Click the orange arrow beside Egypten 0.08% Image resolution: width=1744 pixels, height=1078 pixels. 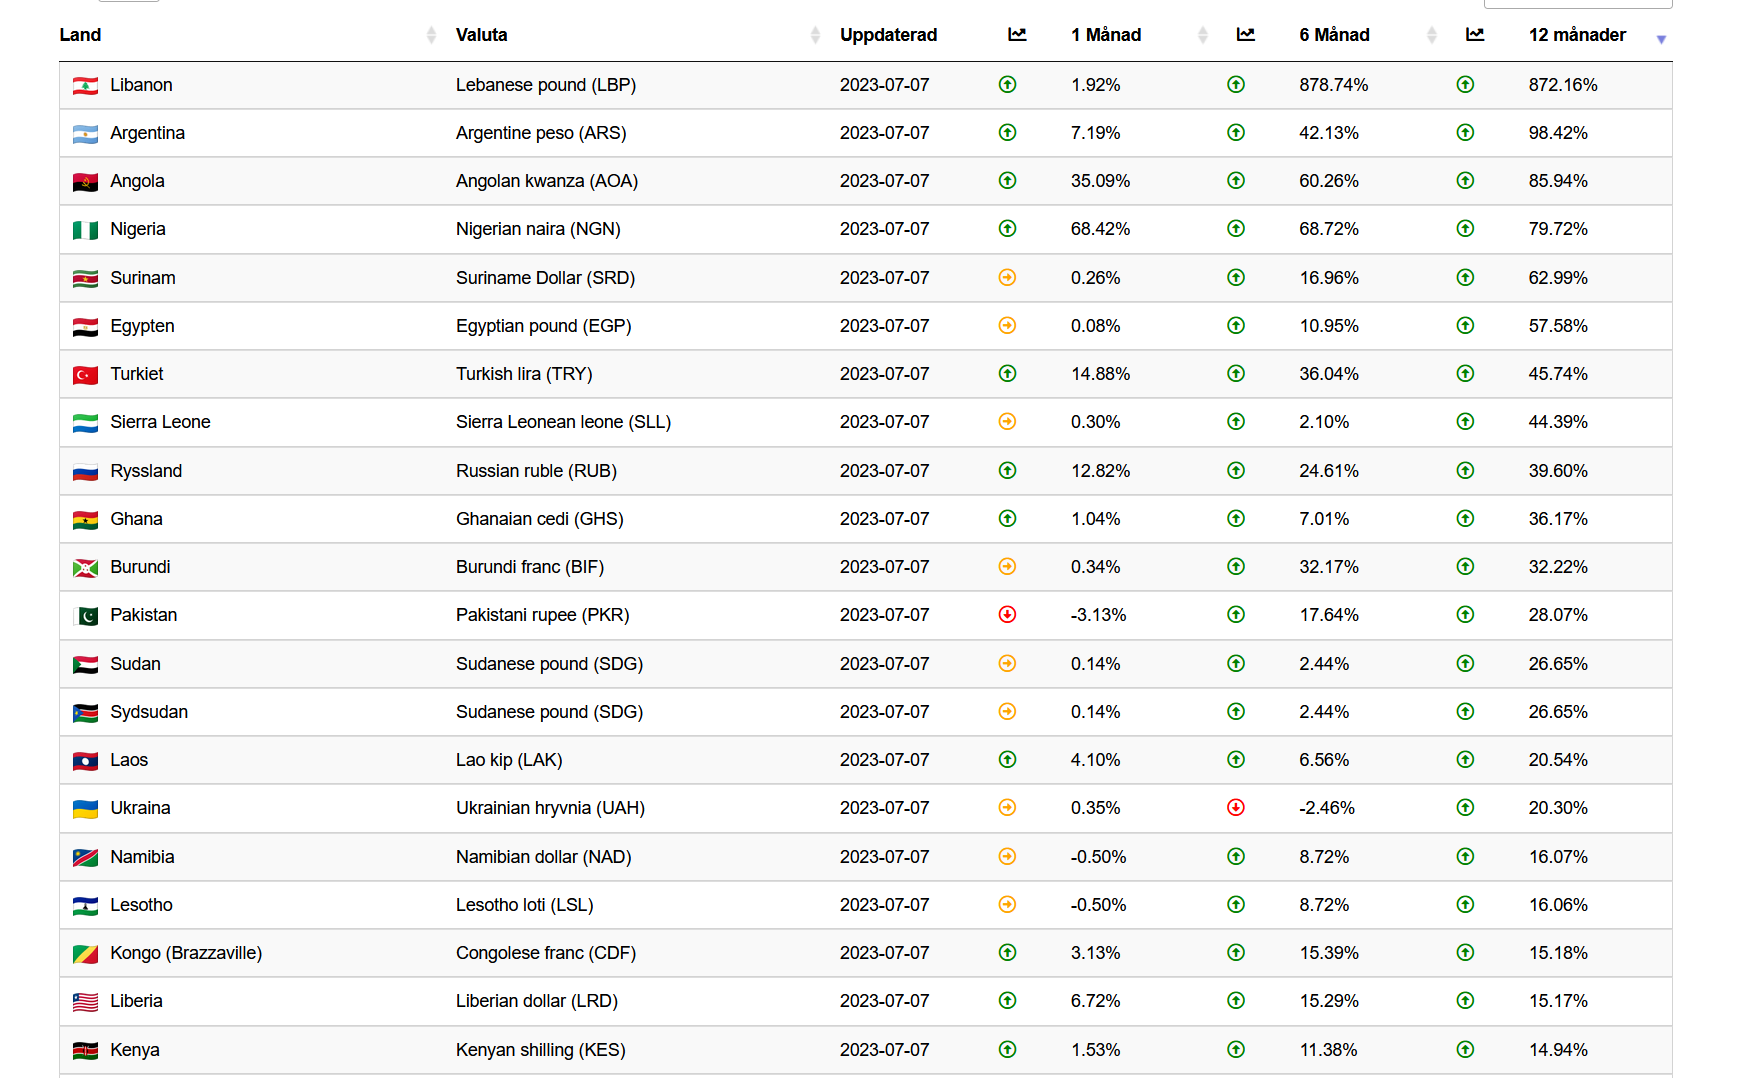click(x=1007, y=326)
